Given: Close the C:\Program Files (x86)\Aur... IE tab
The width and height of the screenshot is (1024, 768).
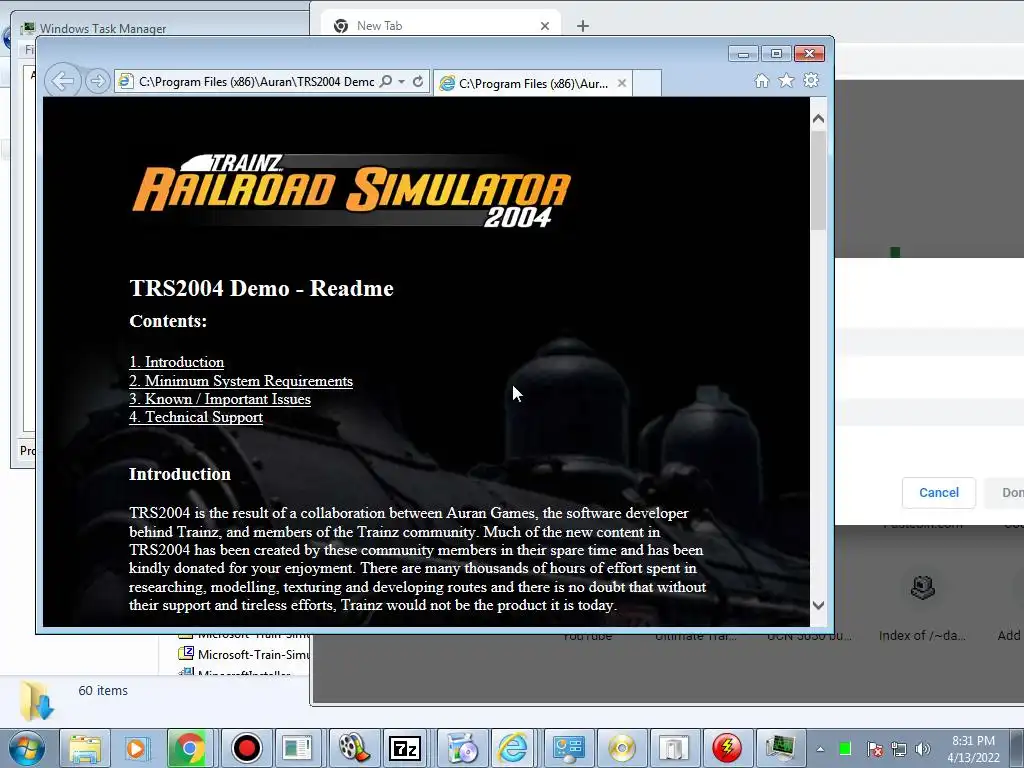Looking at the screenshot, I should point(622,84).
